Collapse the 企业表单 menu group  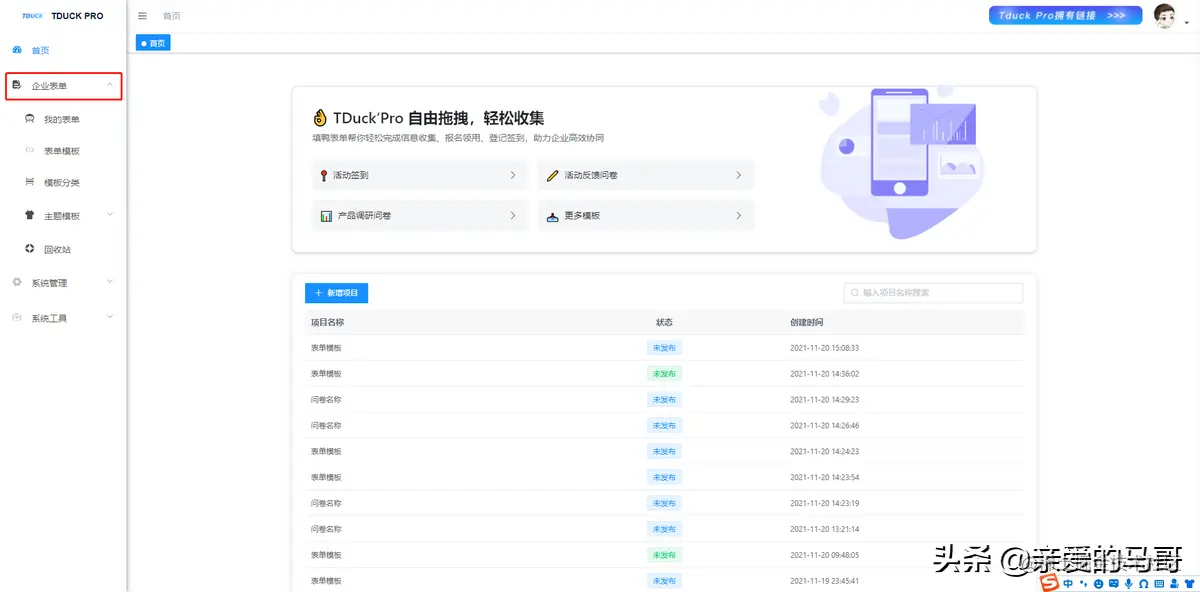click(x=63, y=85)
